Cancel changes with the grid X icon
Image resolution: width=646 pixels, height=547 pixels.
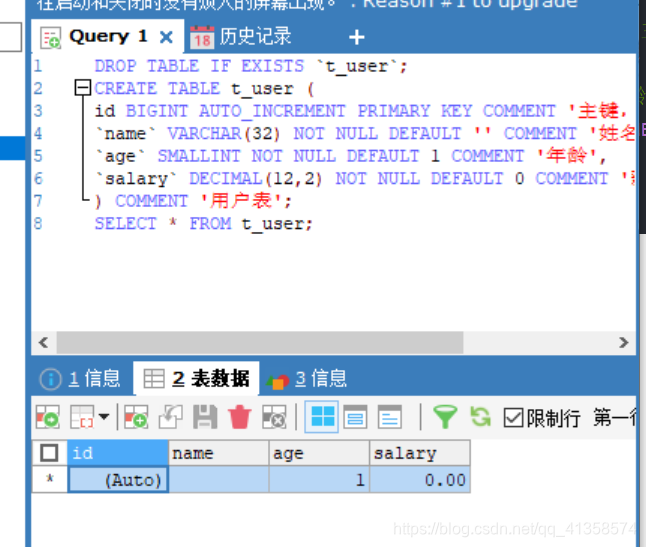274,417
